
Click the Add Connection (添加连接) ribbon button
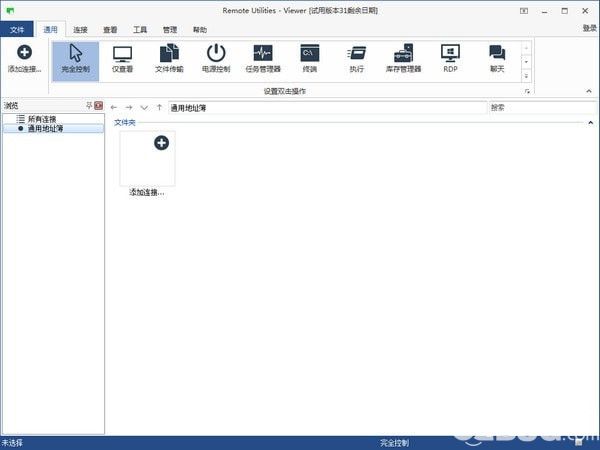tap(24, 59)
